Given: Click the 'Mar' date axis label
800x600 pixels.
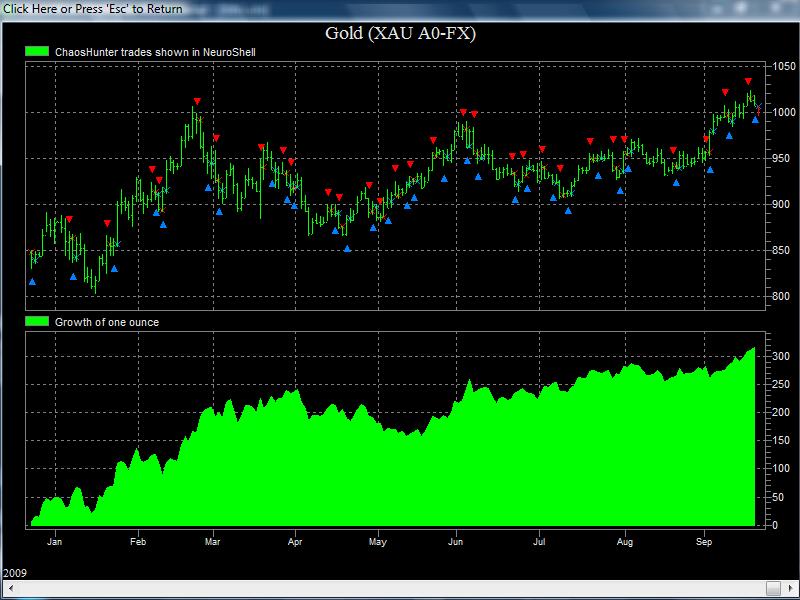Looking at the screenshot, I should click(213, 542).
